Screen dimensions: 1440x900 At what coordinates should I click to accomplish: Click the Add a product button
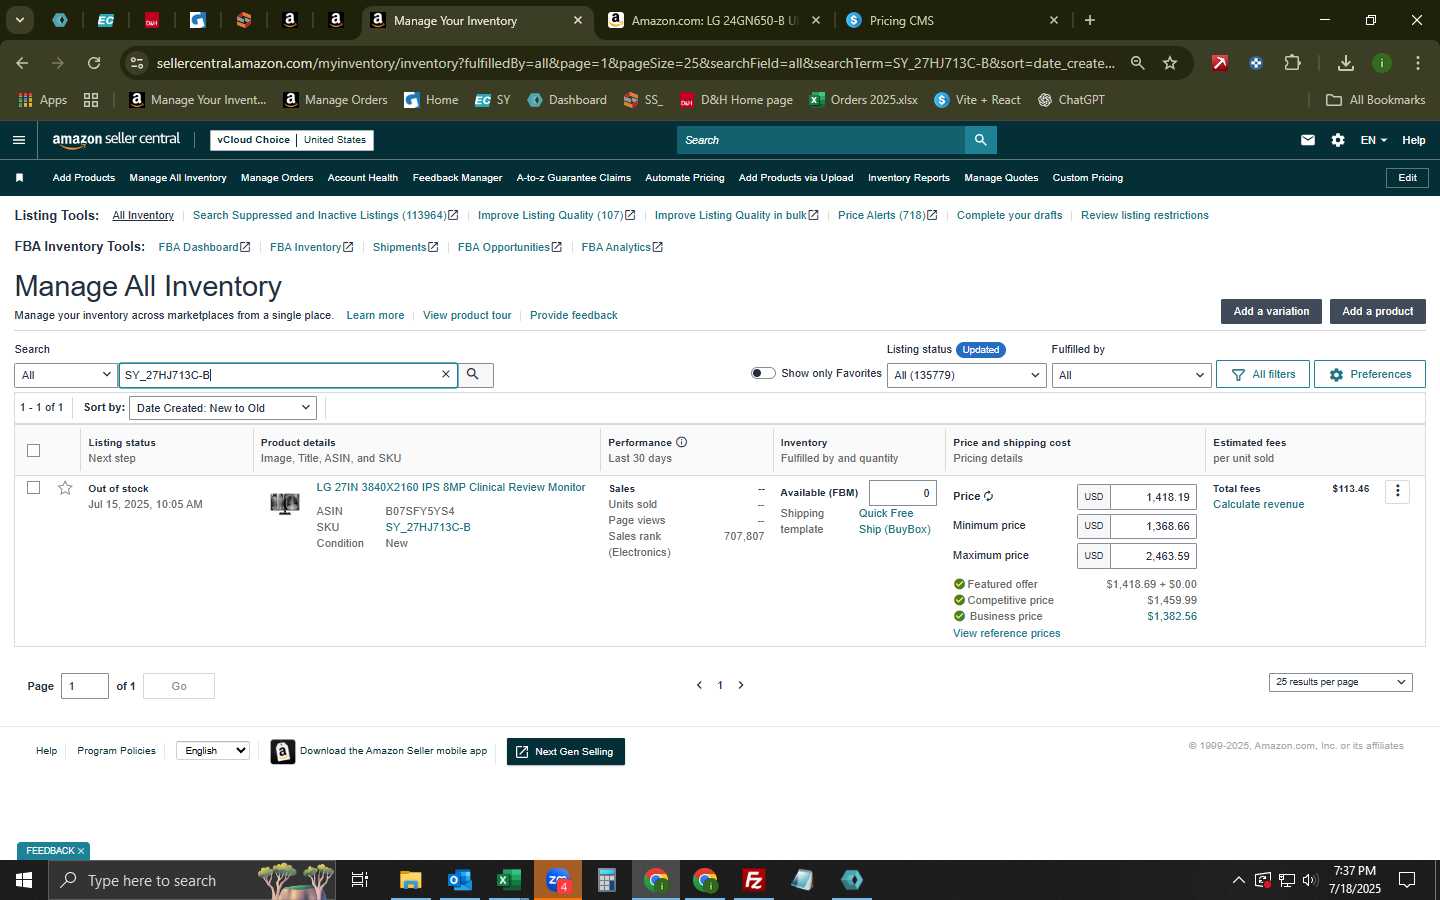(x=1377, y=311)
